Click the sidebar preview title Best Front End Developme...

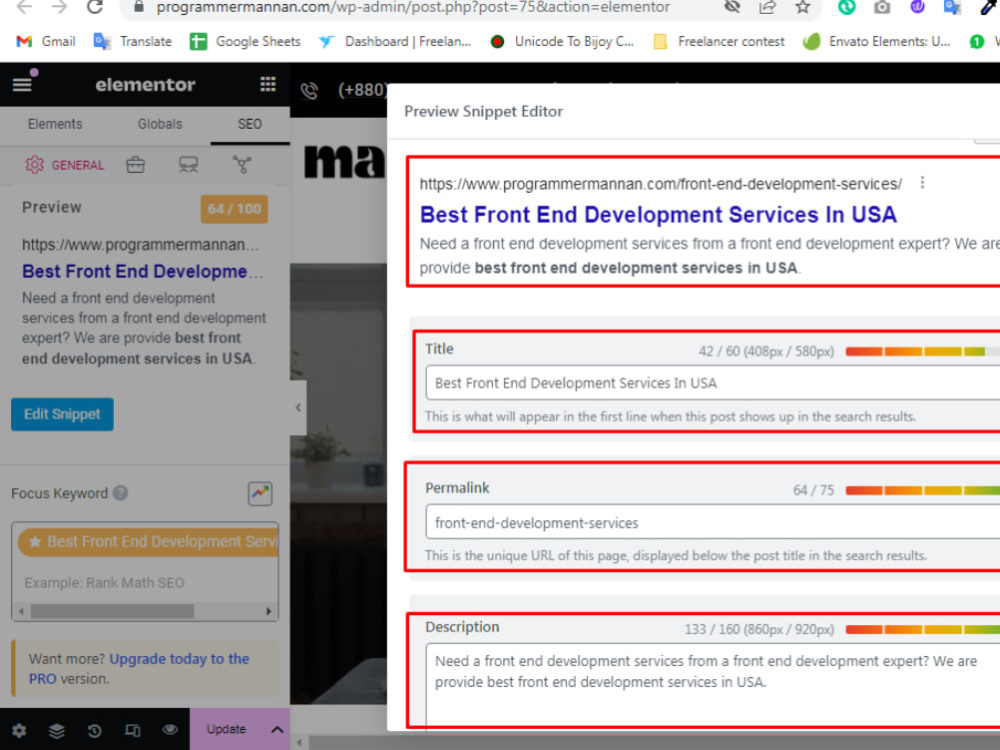(142, 272)
